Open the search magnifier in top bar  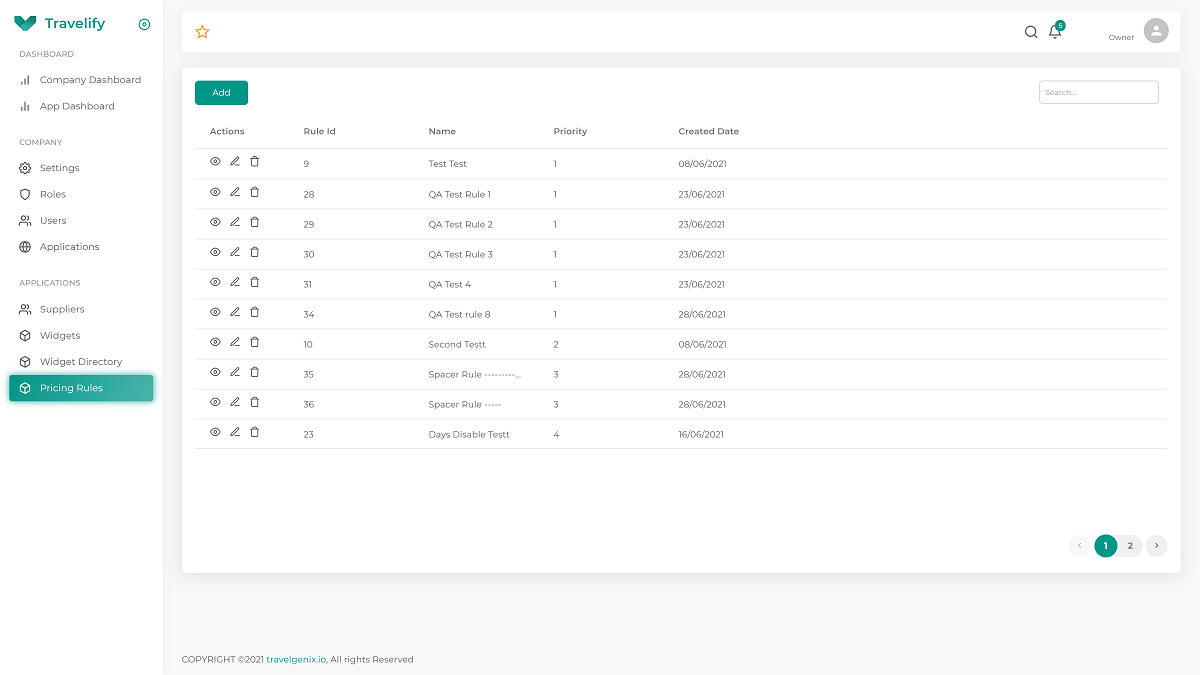tap(1031, 32)
